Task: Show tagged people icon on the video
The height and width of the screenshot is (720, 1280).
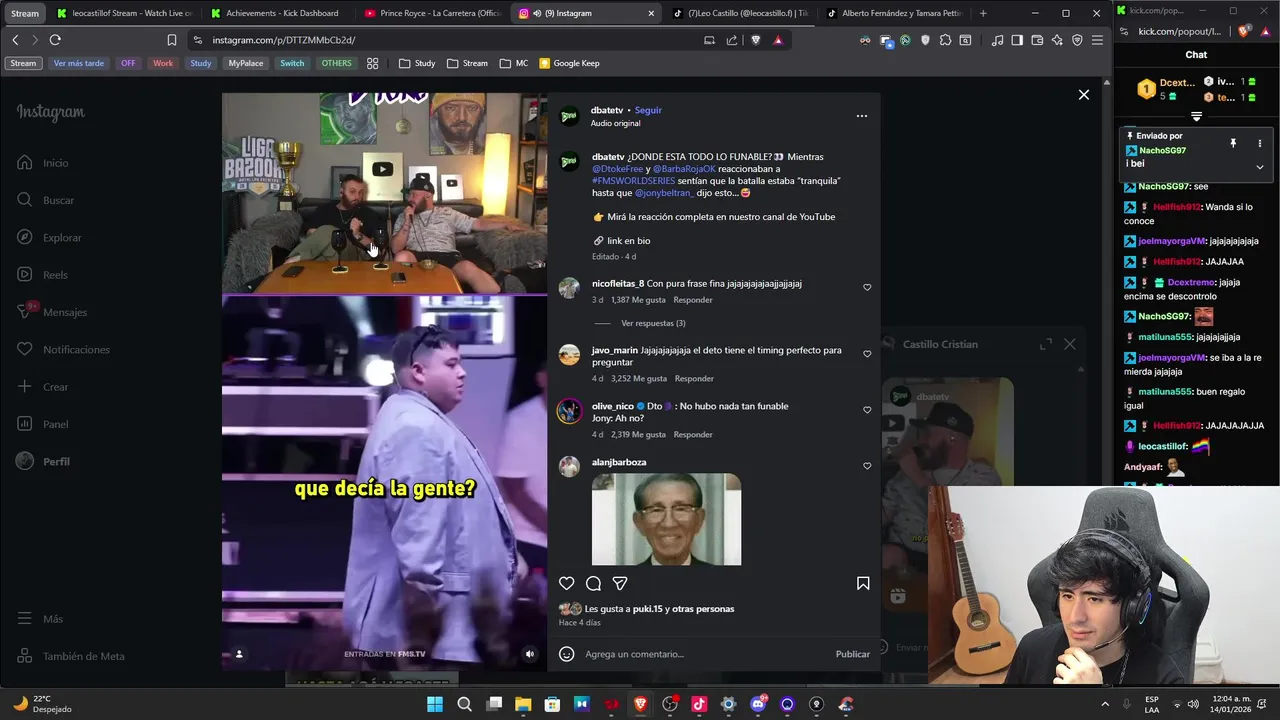Action: (x=239, y=654)
